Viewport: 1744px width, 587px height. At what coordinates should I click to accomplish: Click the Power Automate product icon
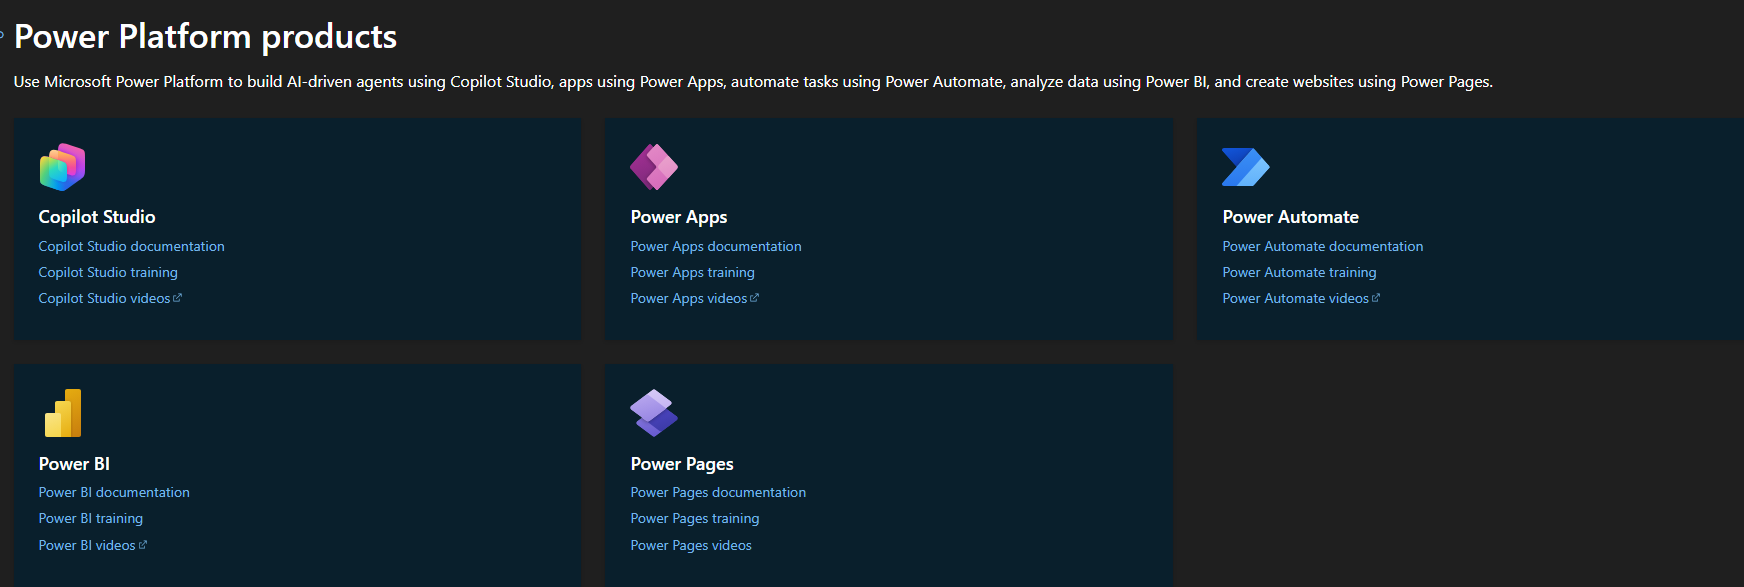(x=1246, y=167)
